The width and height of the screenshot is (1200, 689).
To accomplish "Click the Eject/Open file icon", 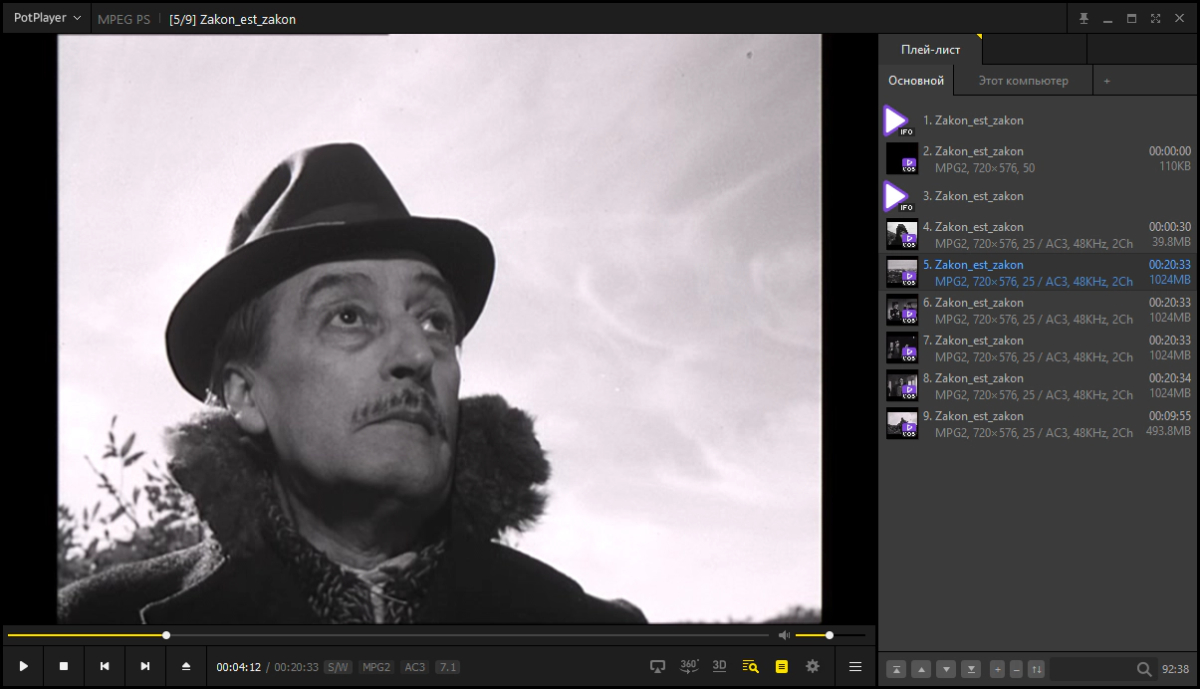I will tap(186, 666).
